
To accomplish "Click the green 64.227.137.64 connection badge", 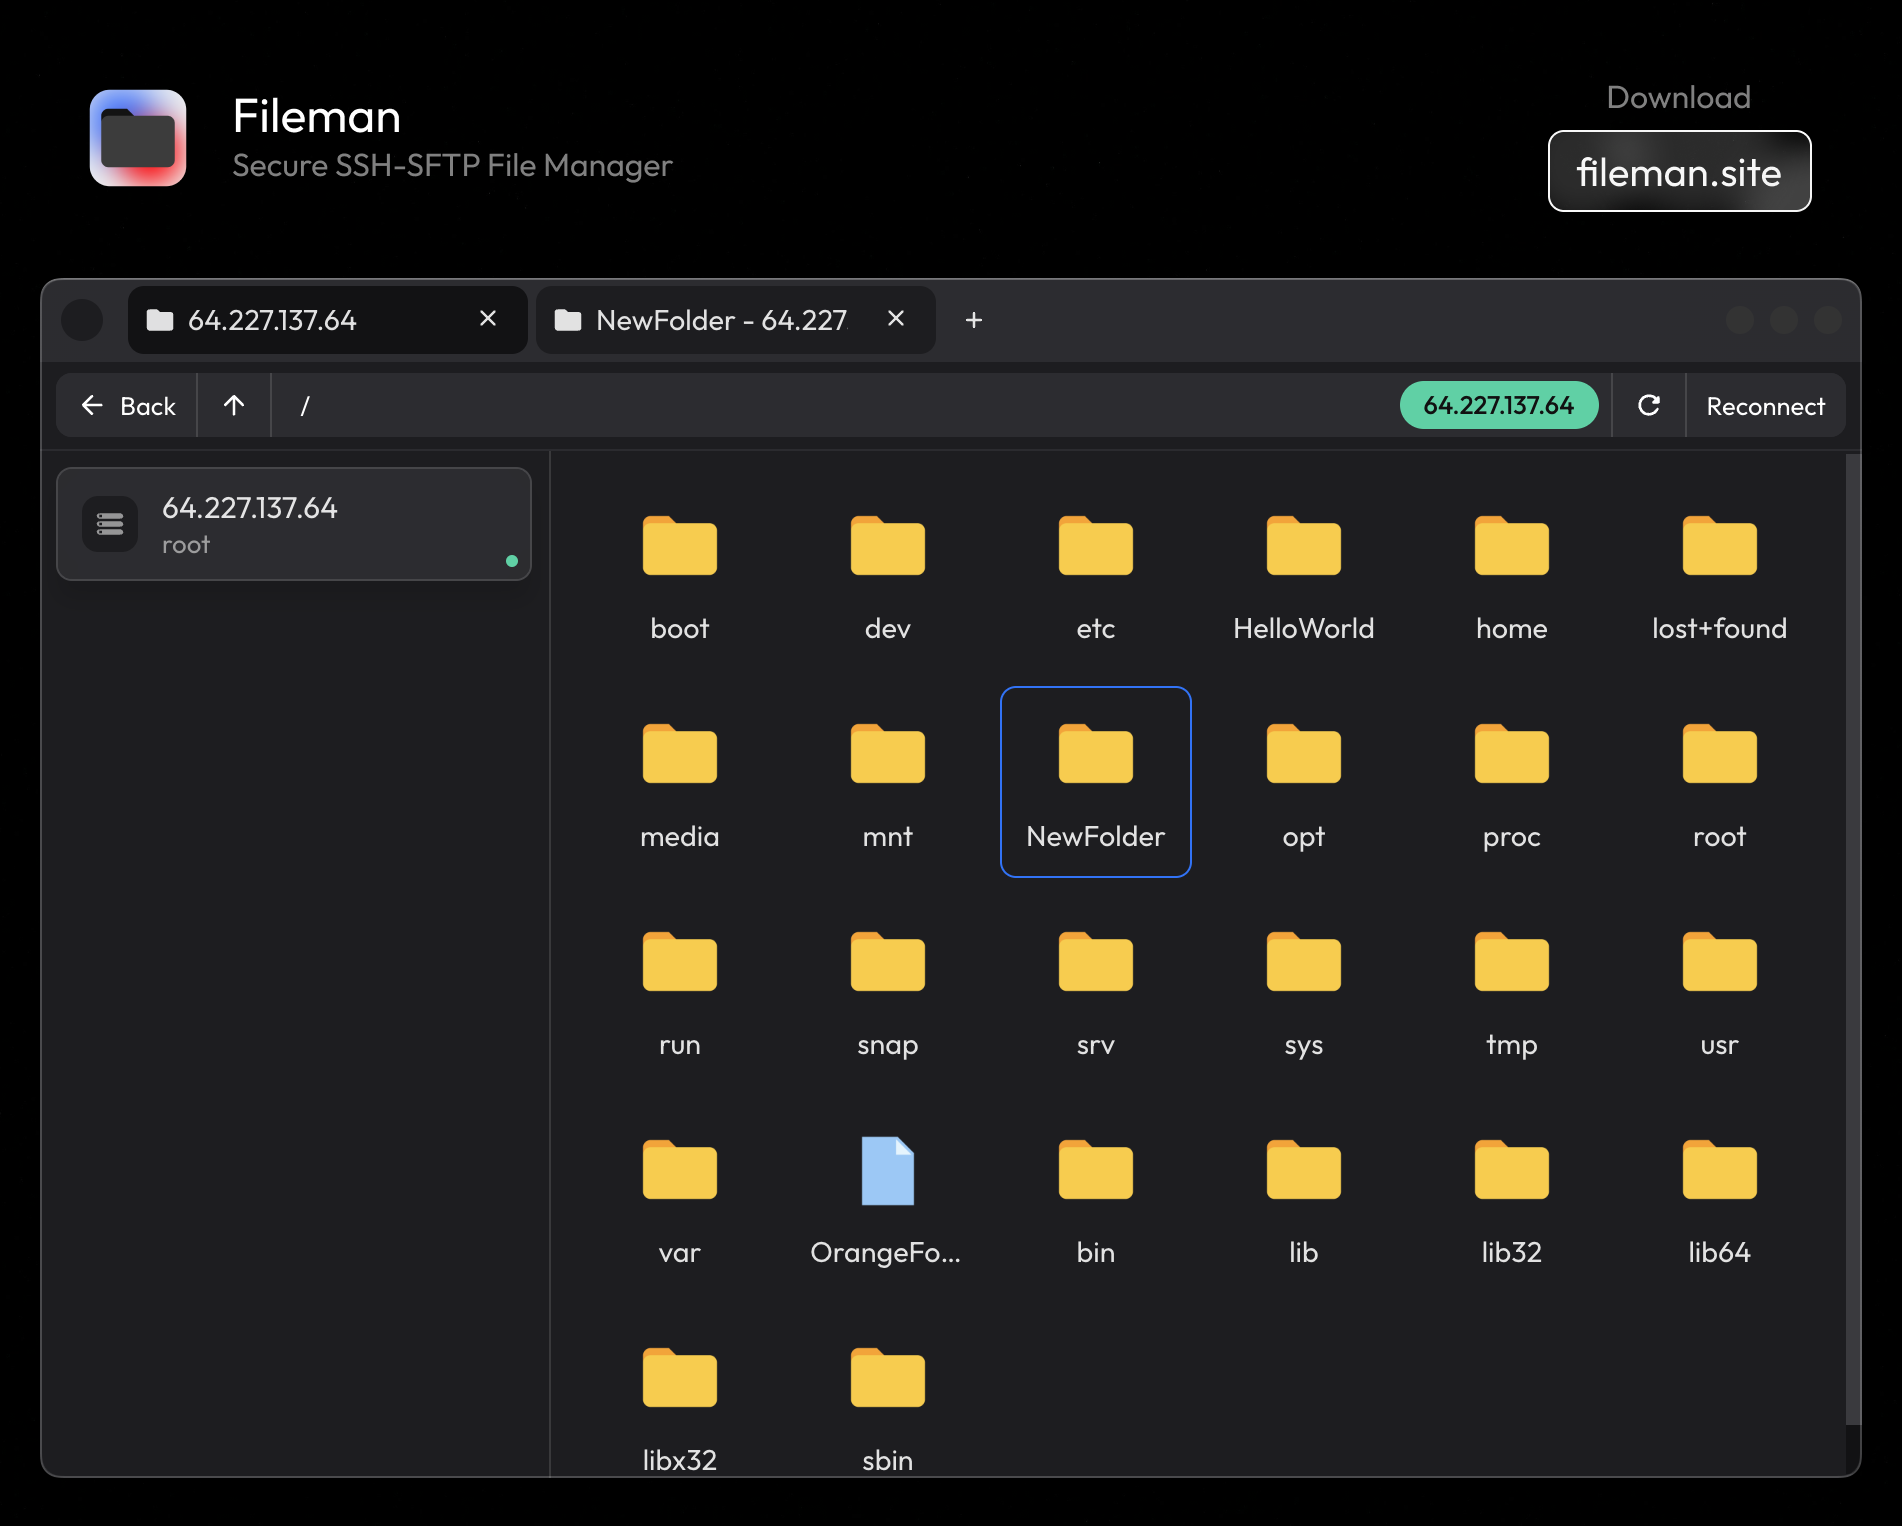I will (1499, 405).
